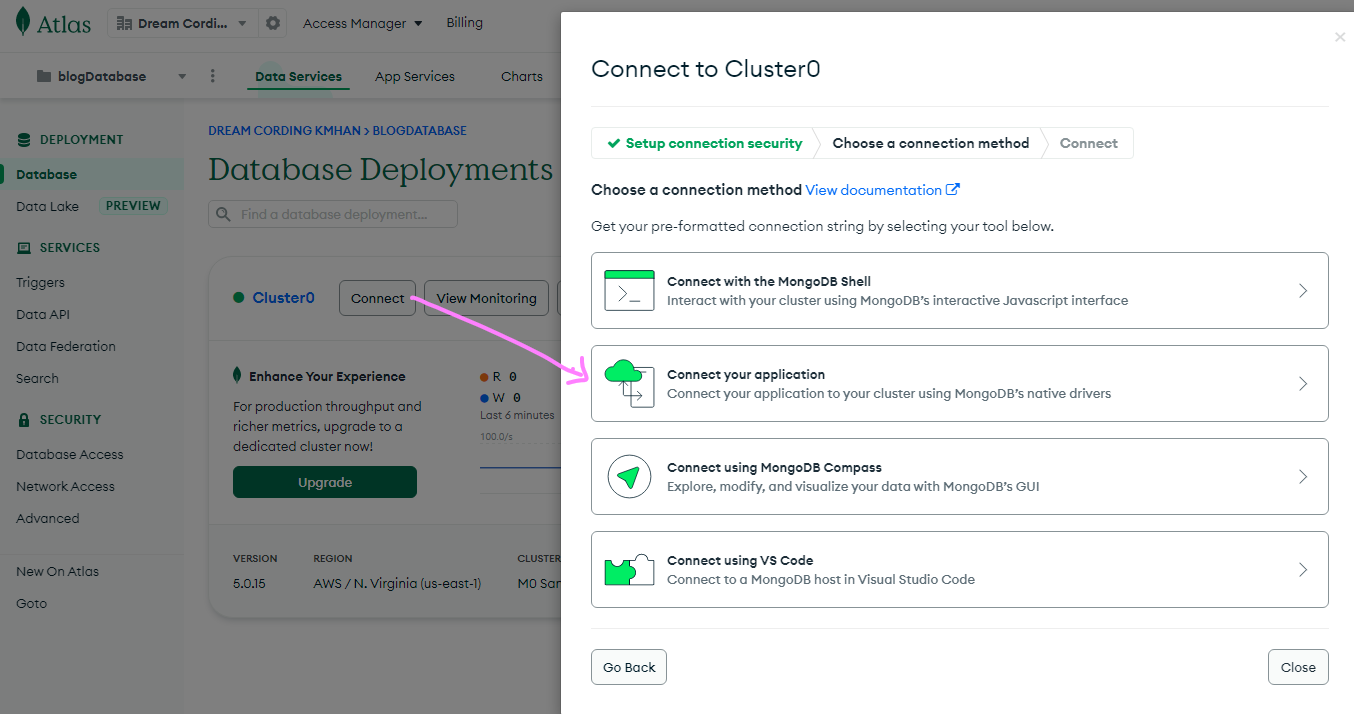Viewport: 1354px width, 714px height.
Task: Click the chevron on the VS Code option
Action: click(x=1303, y=569)
